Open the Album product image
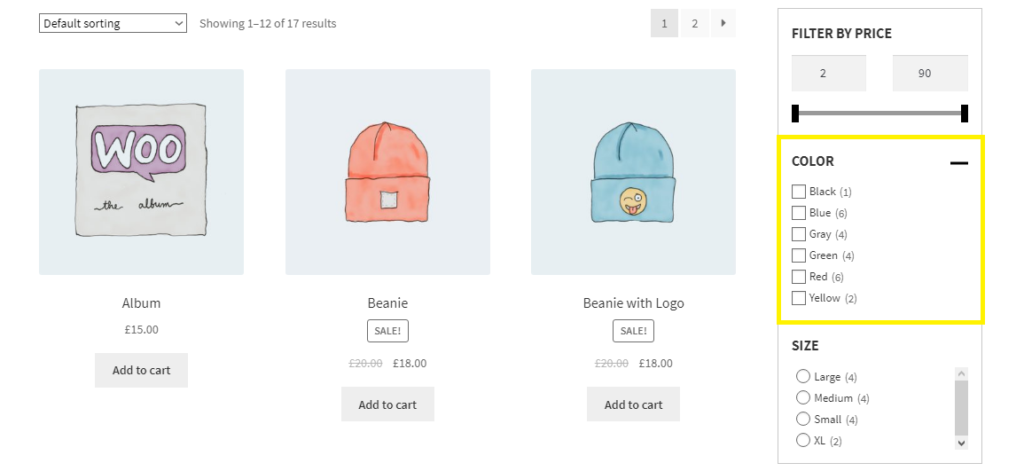Screen dimensions: 1024x471 (x=141, y=172)
